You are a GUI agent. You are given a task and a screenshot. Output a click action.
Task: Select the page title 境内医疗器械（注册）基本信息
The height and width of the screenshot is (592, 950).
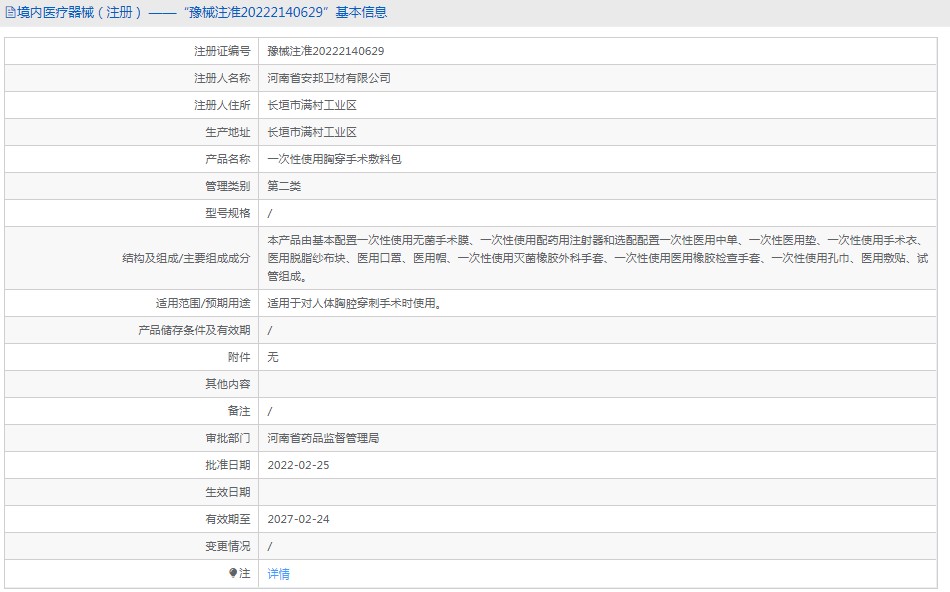click(202, 12)
